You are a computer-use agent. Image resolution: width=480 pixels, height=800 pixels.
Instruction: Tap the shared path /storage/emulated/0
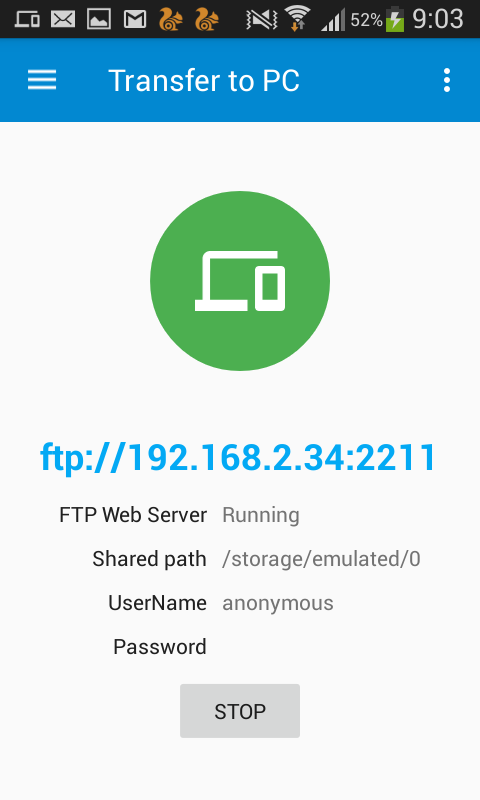click(321, 559)
